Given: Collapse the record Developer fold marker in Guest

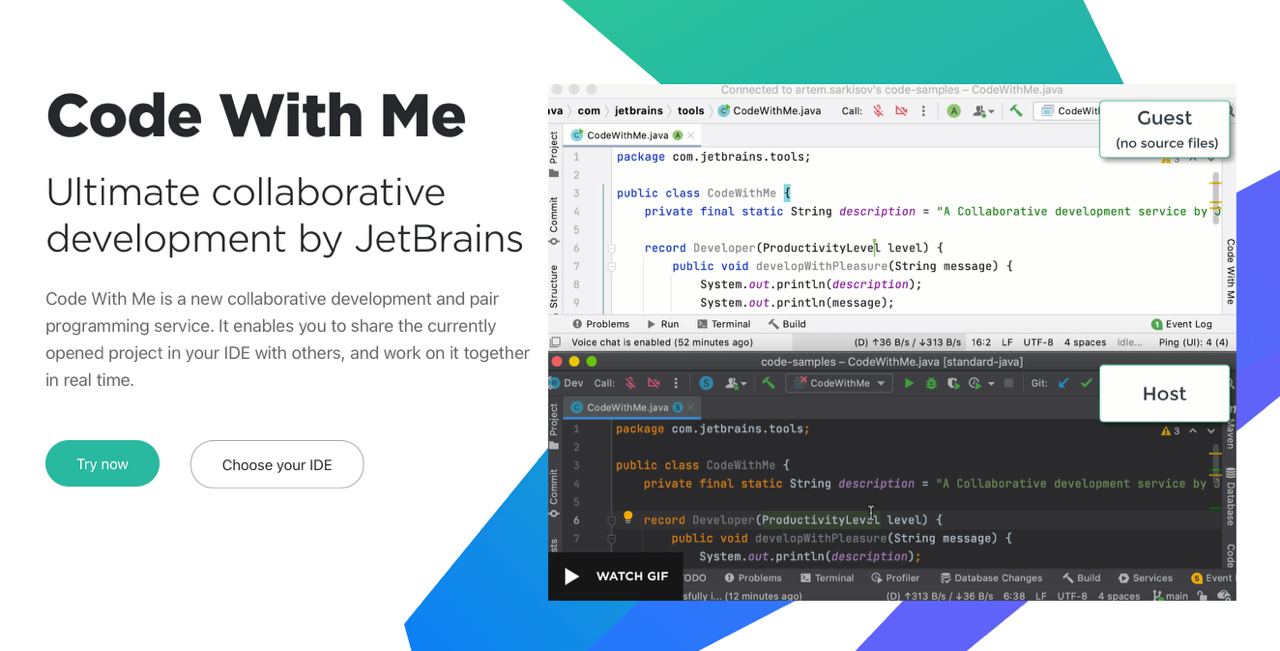Looking at the screenshot, I should [x=611, y=248].
